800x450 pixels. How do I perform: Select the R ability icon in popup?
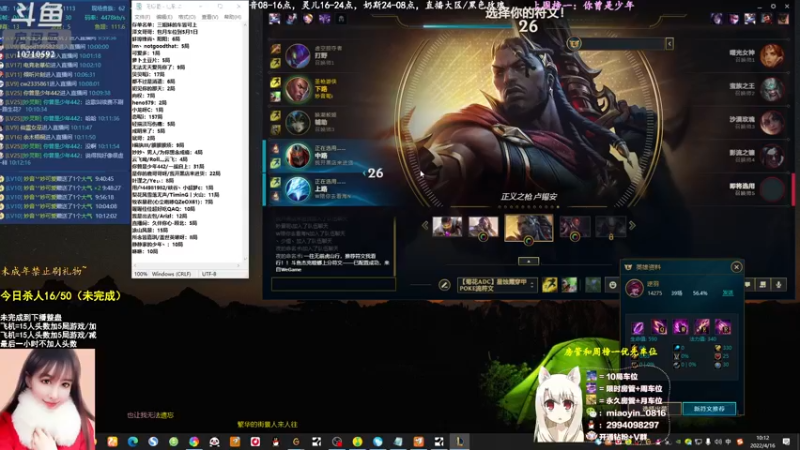(x=723, y=327)
